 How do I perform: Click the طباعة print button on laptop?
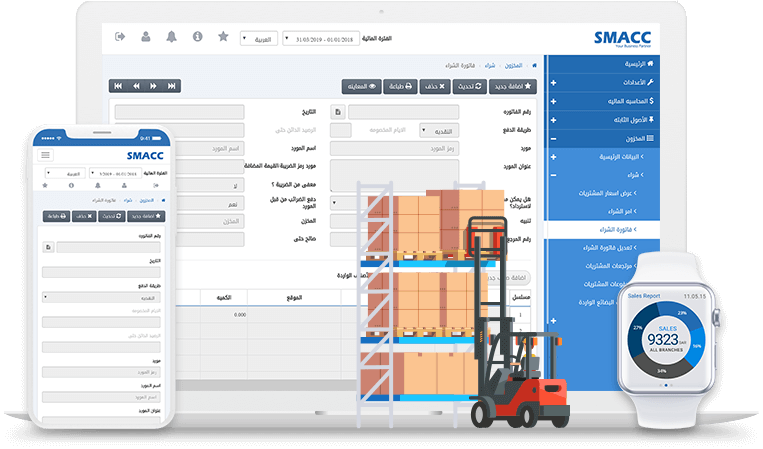(x=398, y=87)
